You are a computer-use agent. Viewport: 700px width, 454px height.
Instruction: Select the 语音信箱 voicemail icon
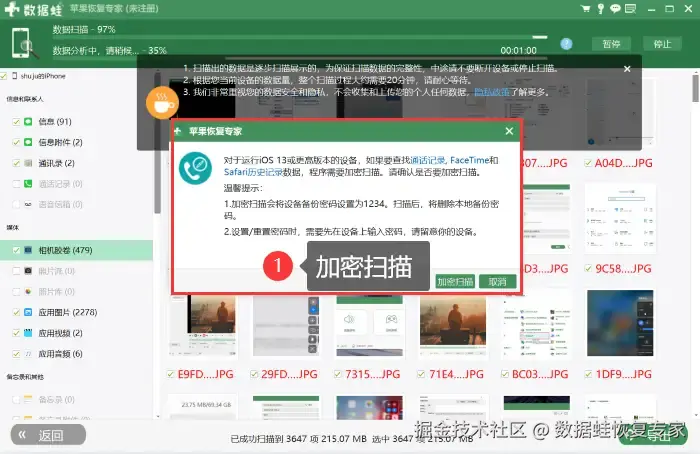click(28, 204)
